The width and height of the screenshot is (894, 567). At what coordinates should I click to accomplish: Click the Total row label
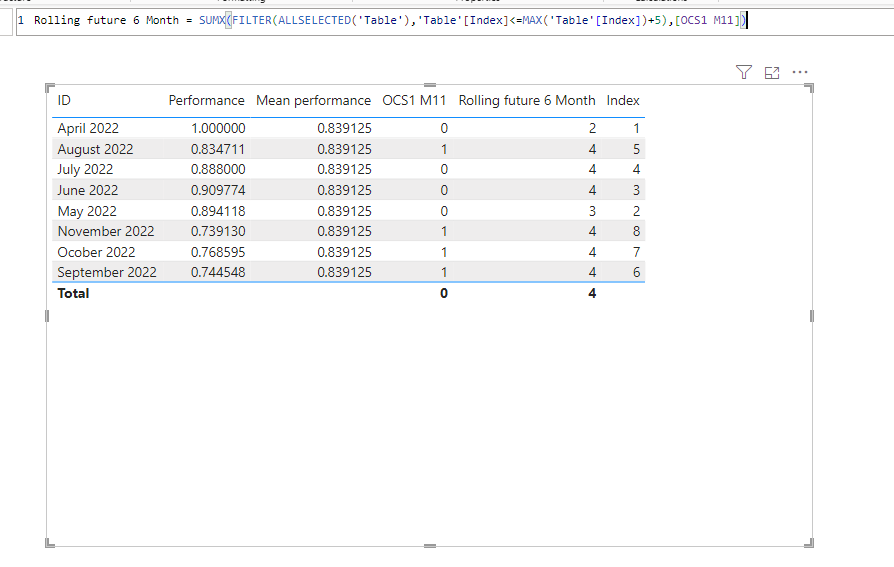(73, 293)
